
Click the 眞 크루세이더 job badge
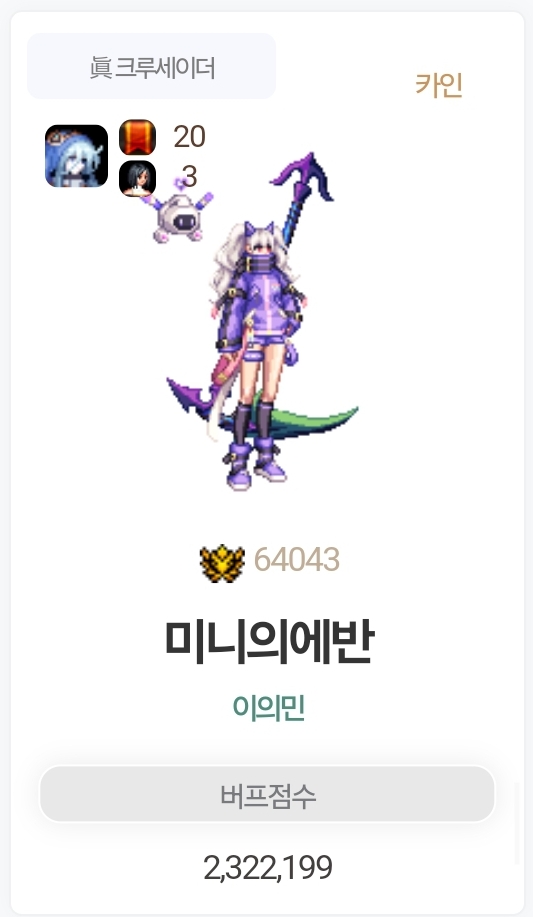pyautogui.click(x=152, y=66)
